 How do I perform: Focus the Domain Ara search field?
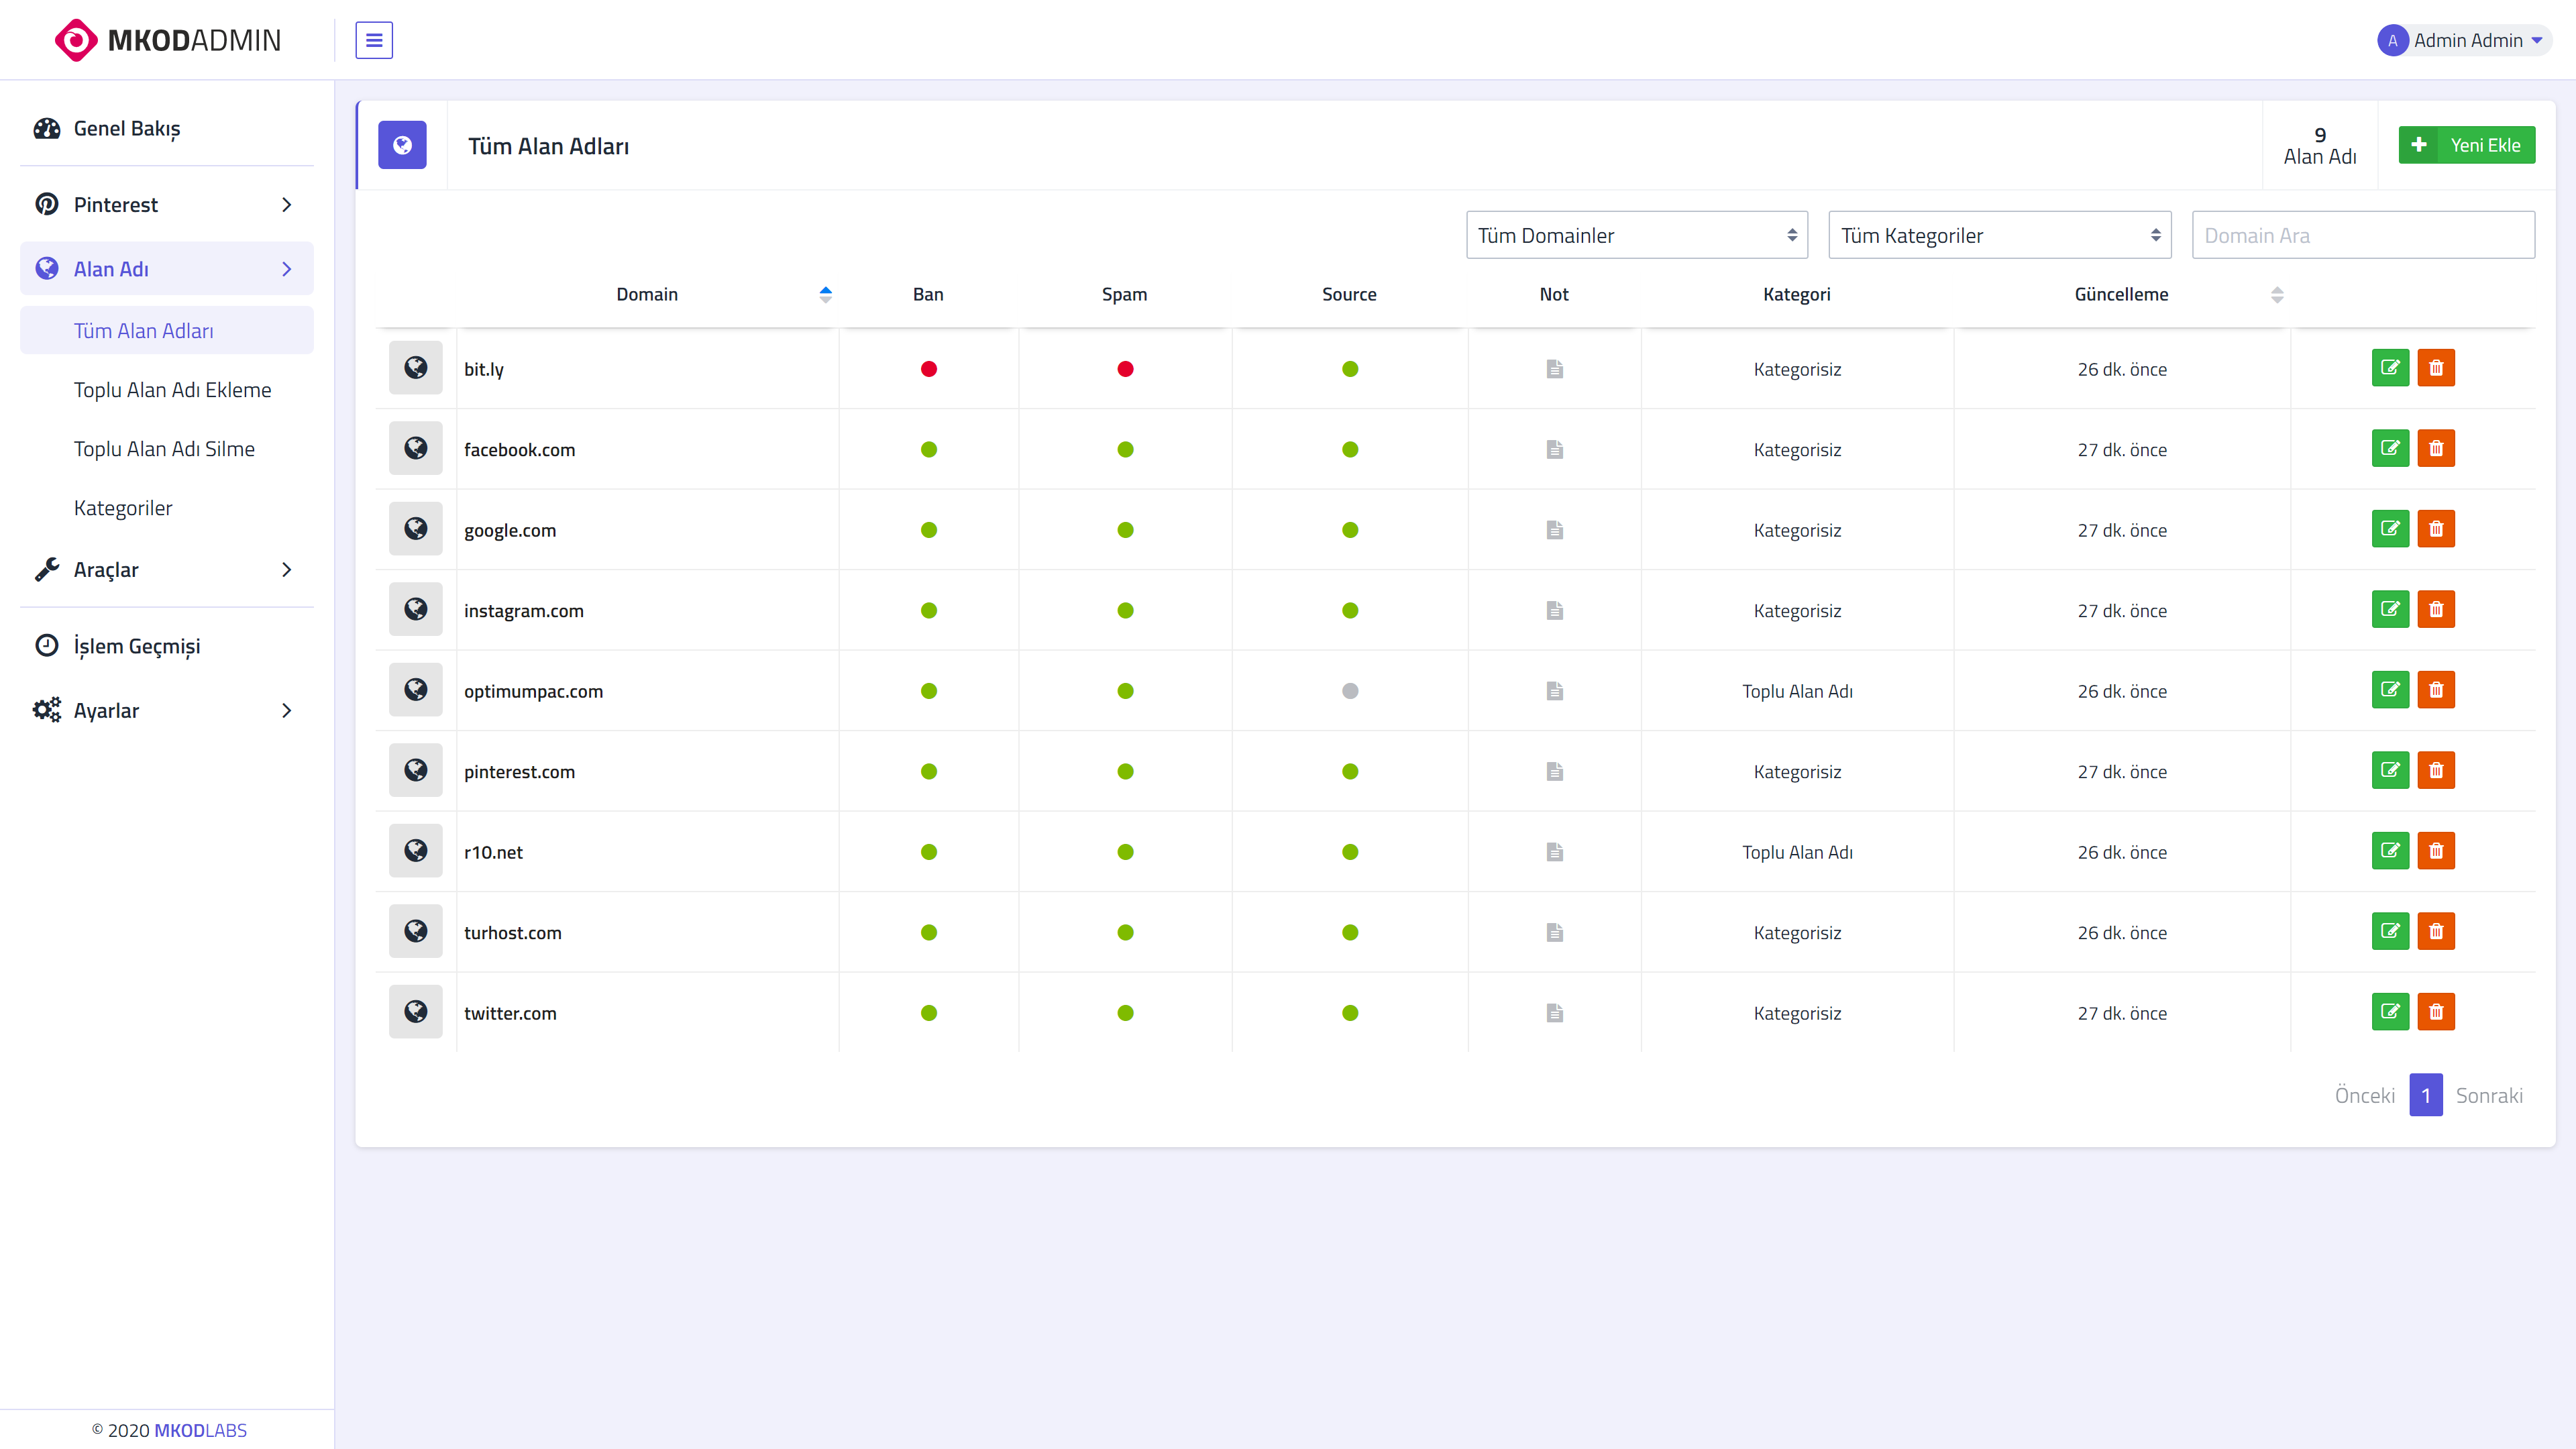[2363, 235]
